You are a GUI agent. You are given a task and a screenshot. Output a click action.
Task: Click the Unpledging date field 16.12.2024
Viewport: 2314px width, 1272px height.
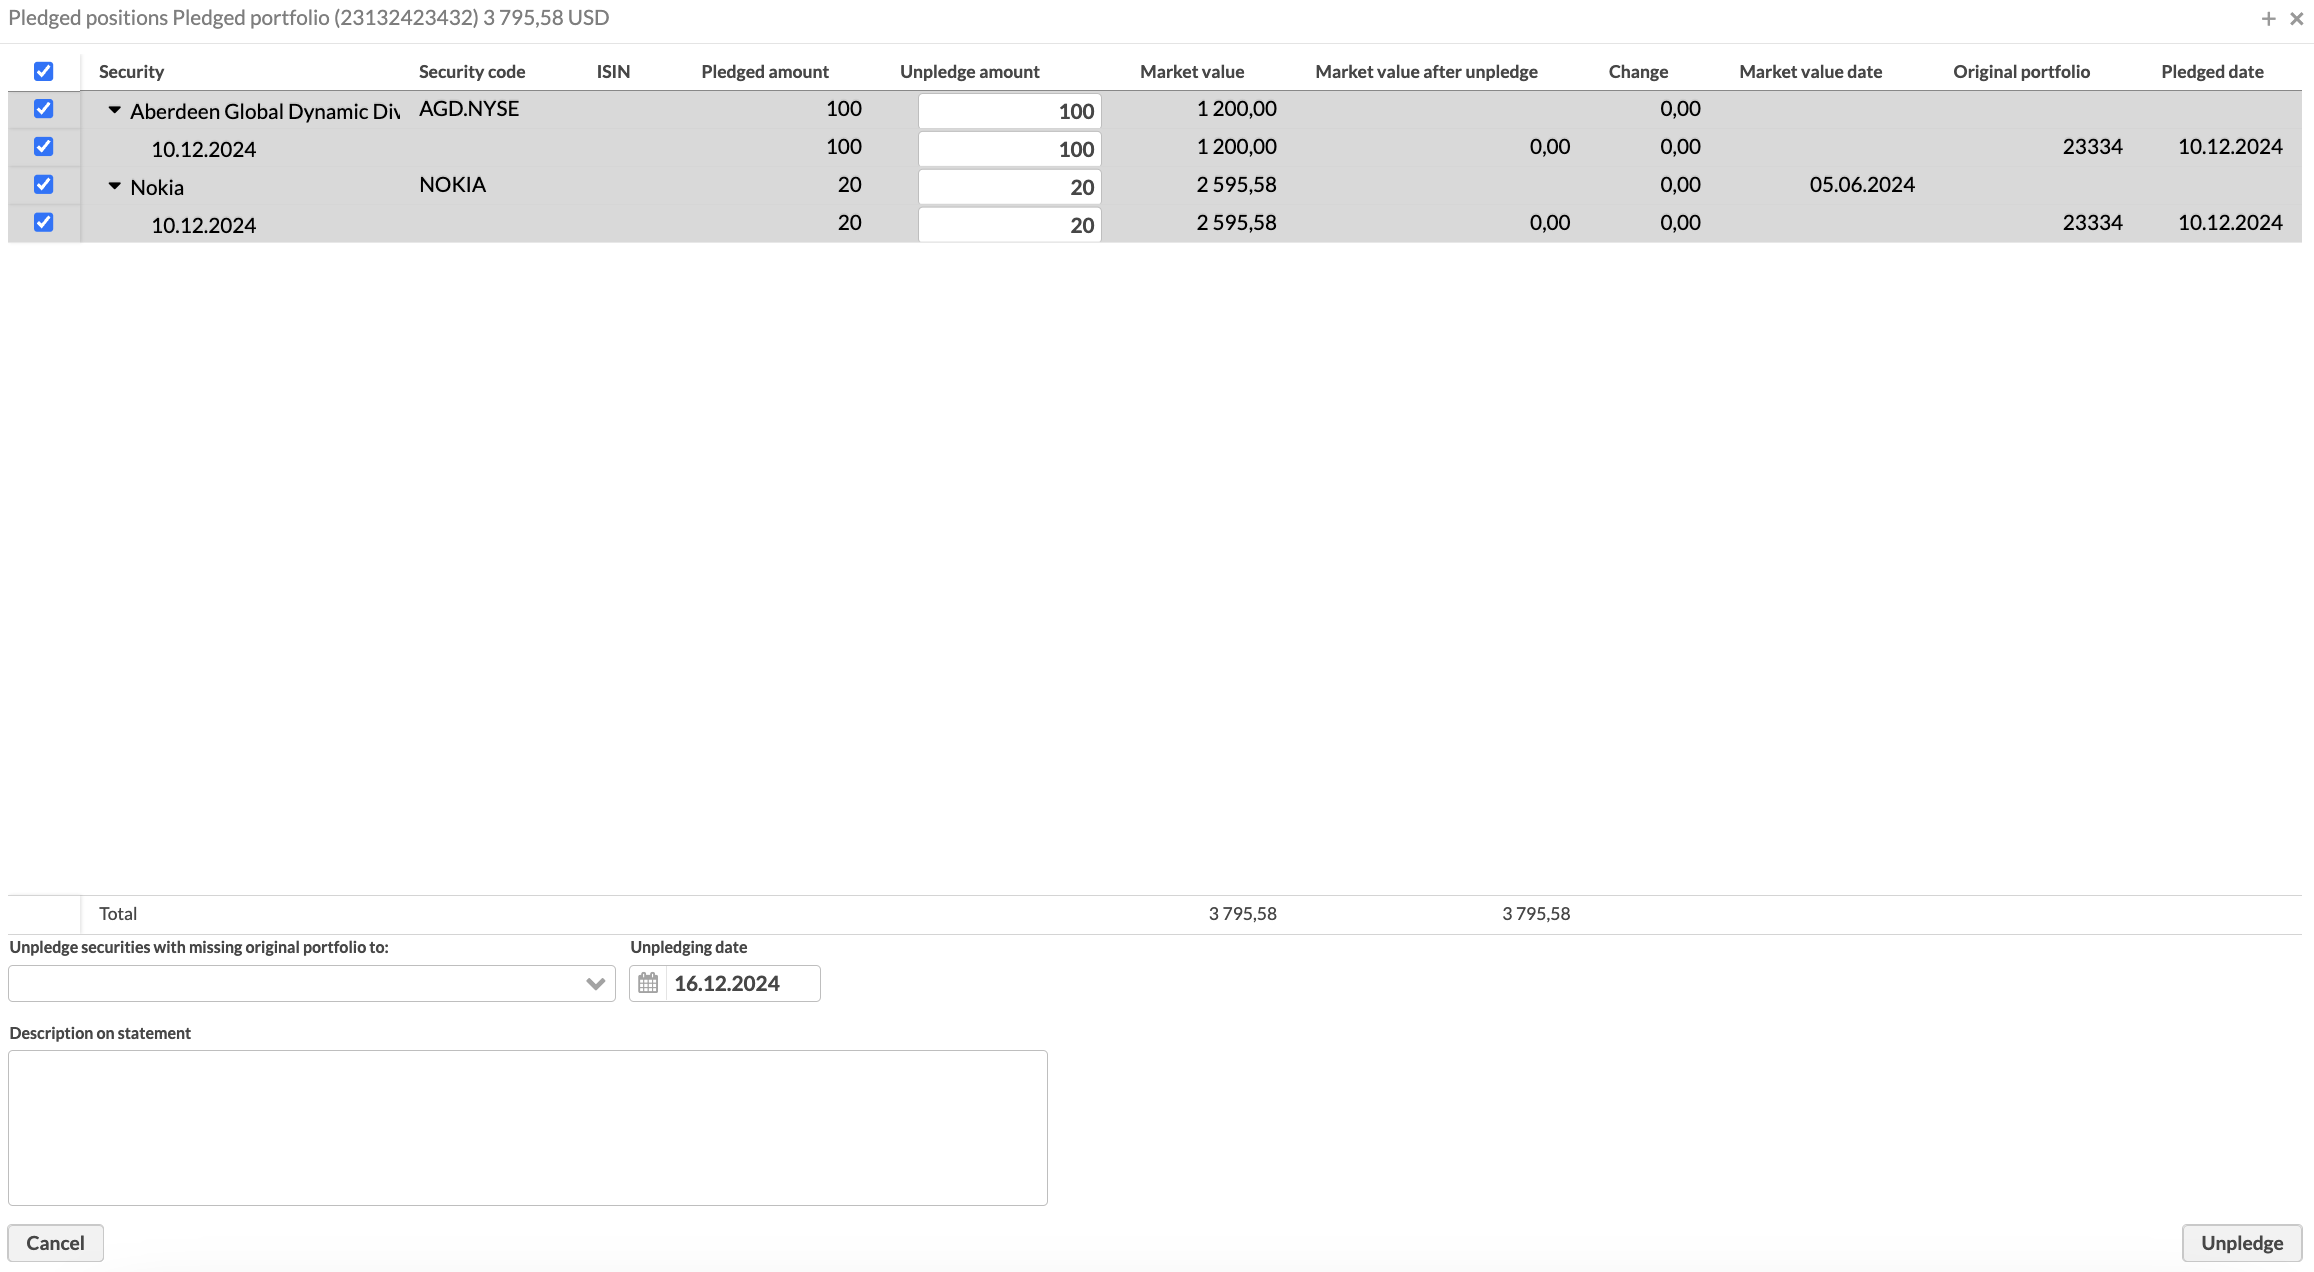743,983
